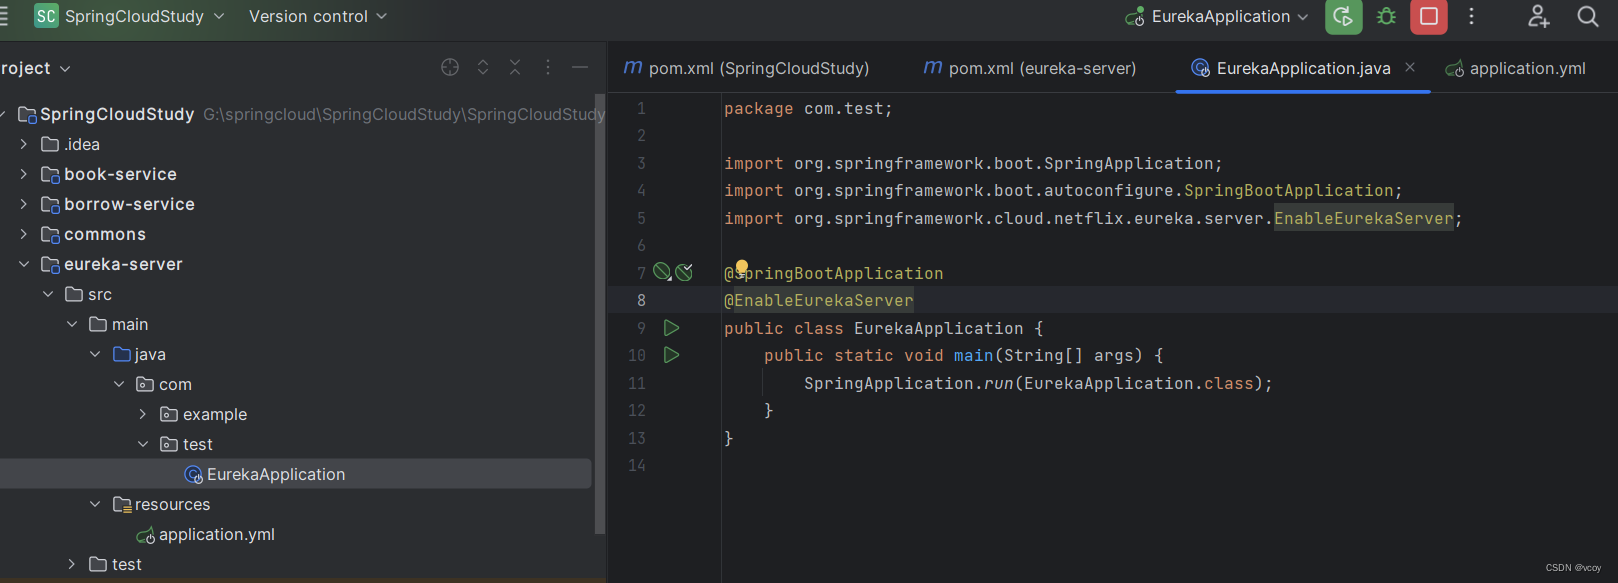Click the run gutter icon beside main method
This screenshot has height=583, width=1618.
click(672, 355)
